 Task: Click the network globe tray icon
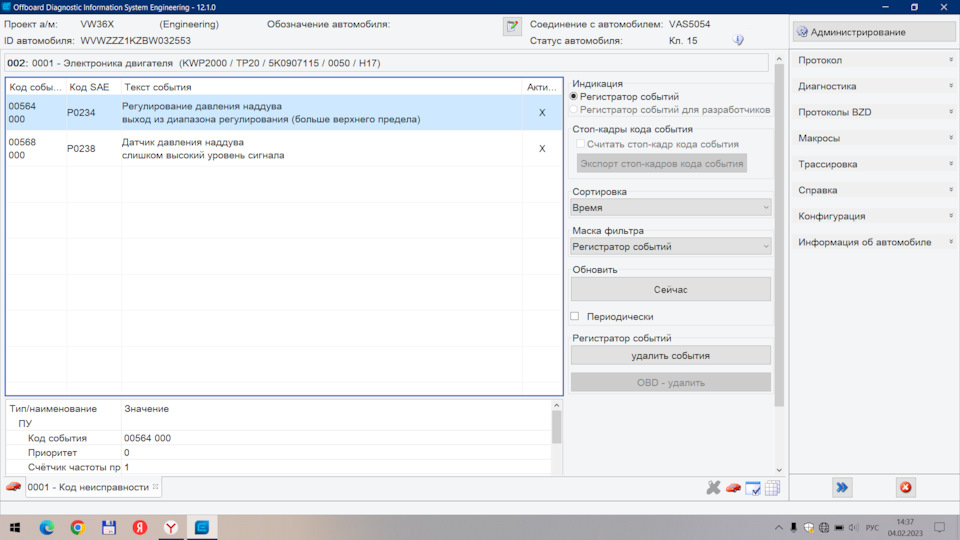coord(824,527)
